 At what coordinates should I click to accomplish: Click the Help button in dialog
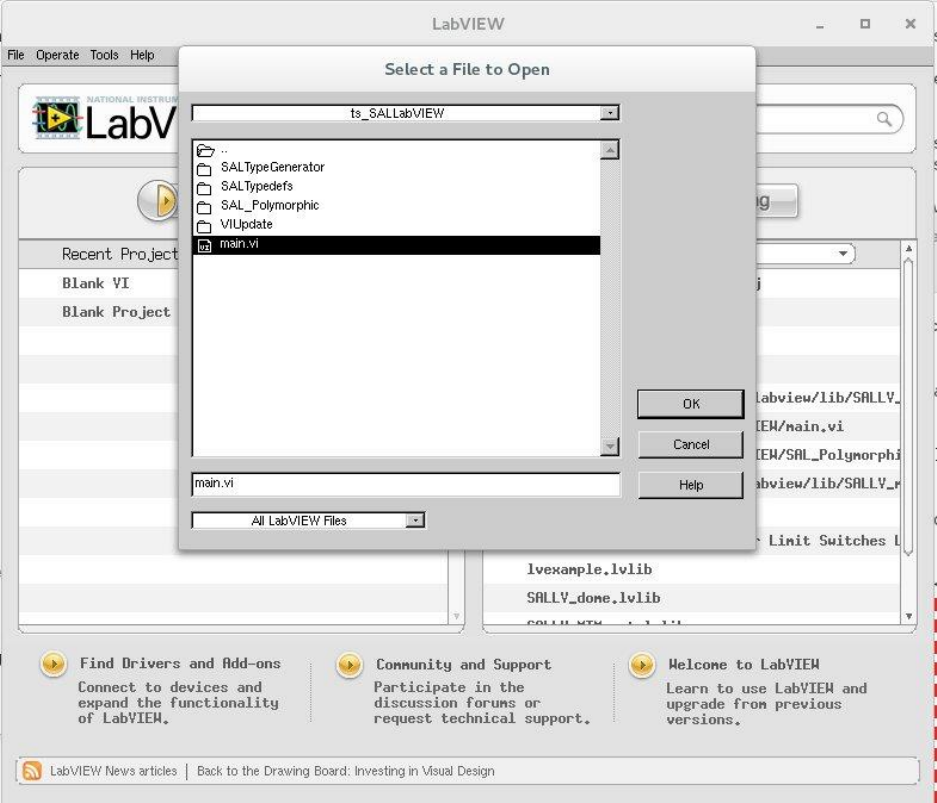point(691,485)
